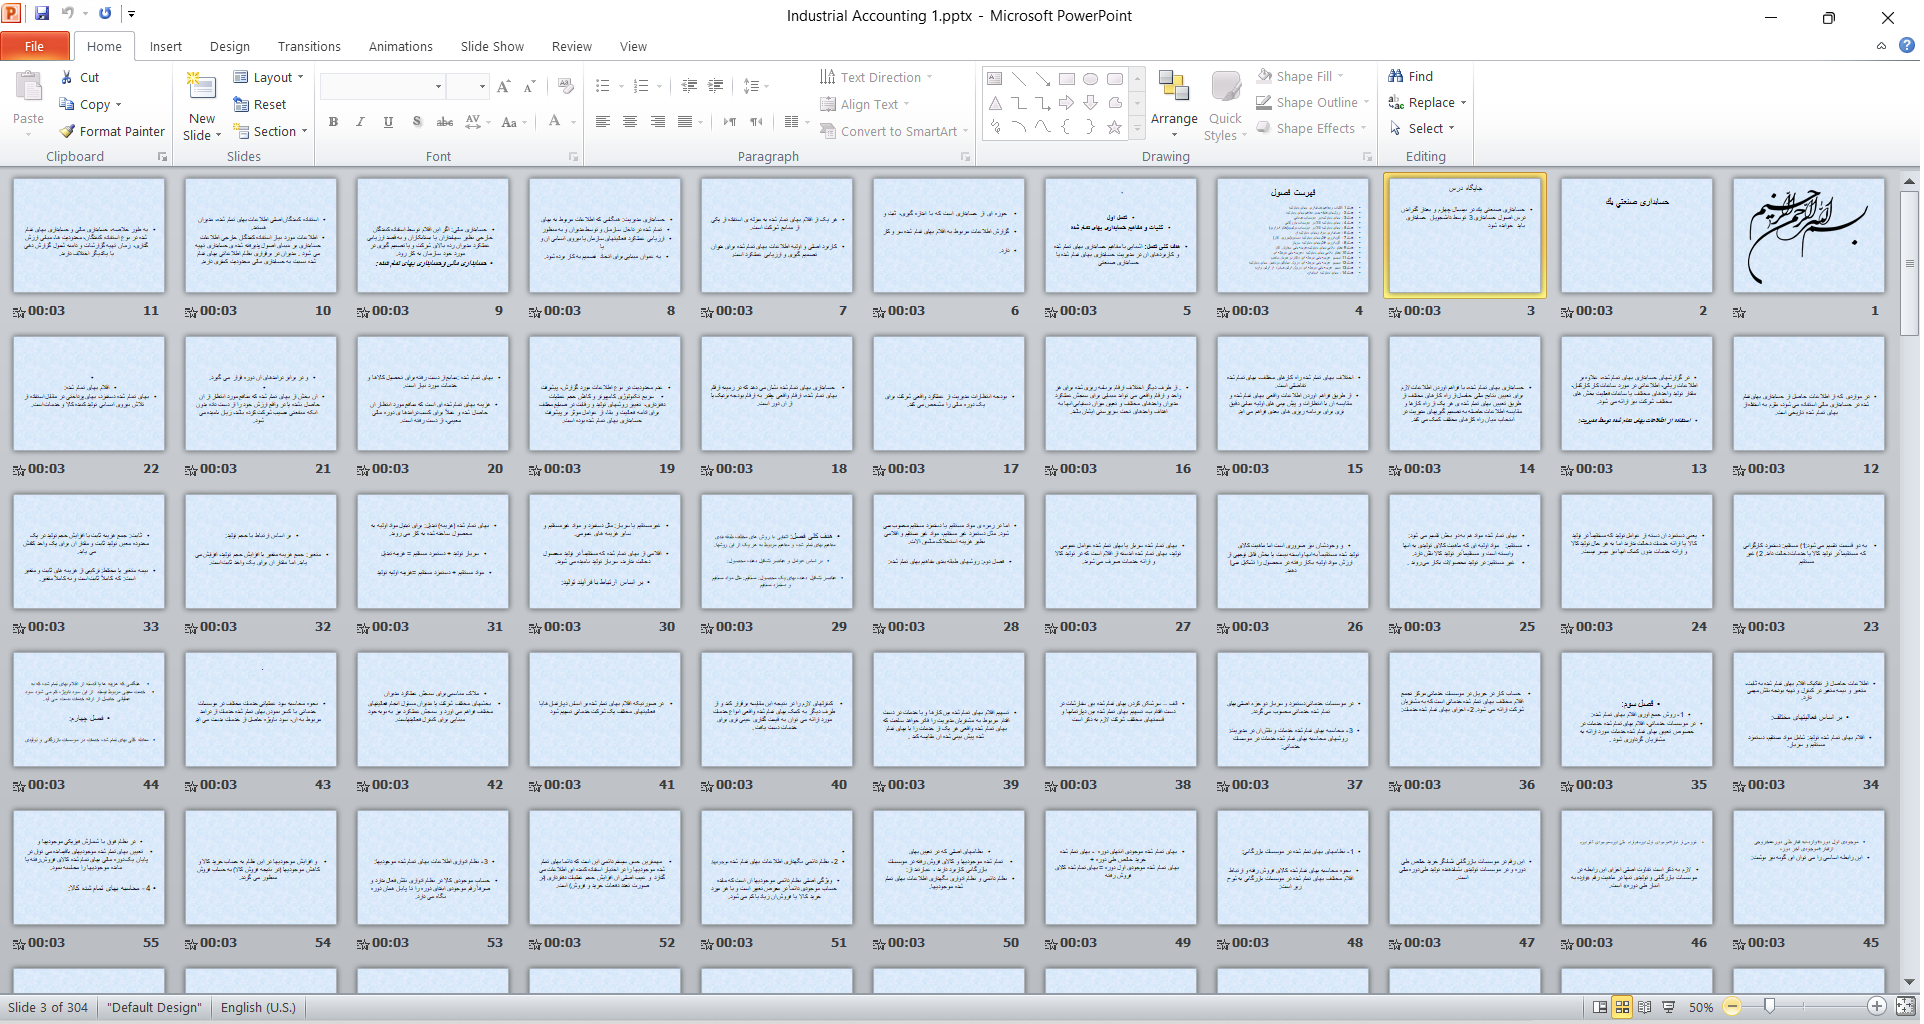The image size is (1924, 1024).
Task: Select slide 12 thumbnail
Action: pyautogui.click(x=1808, y=394)
